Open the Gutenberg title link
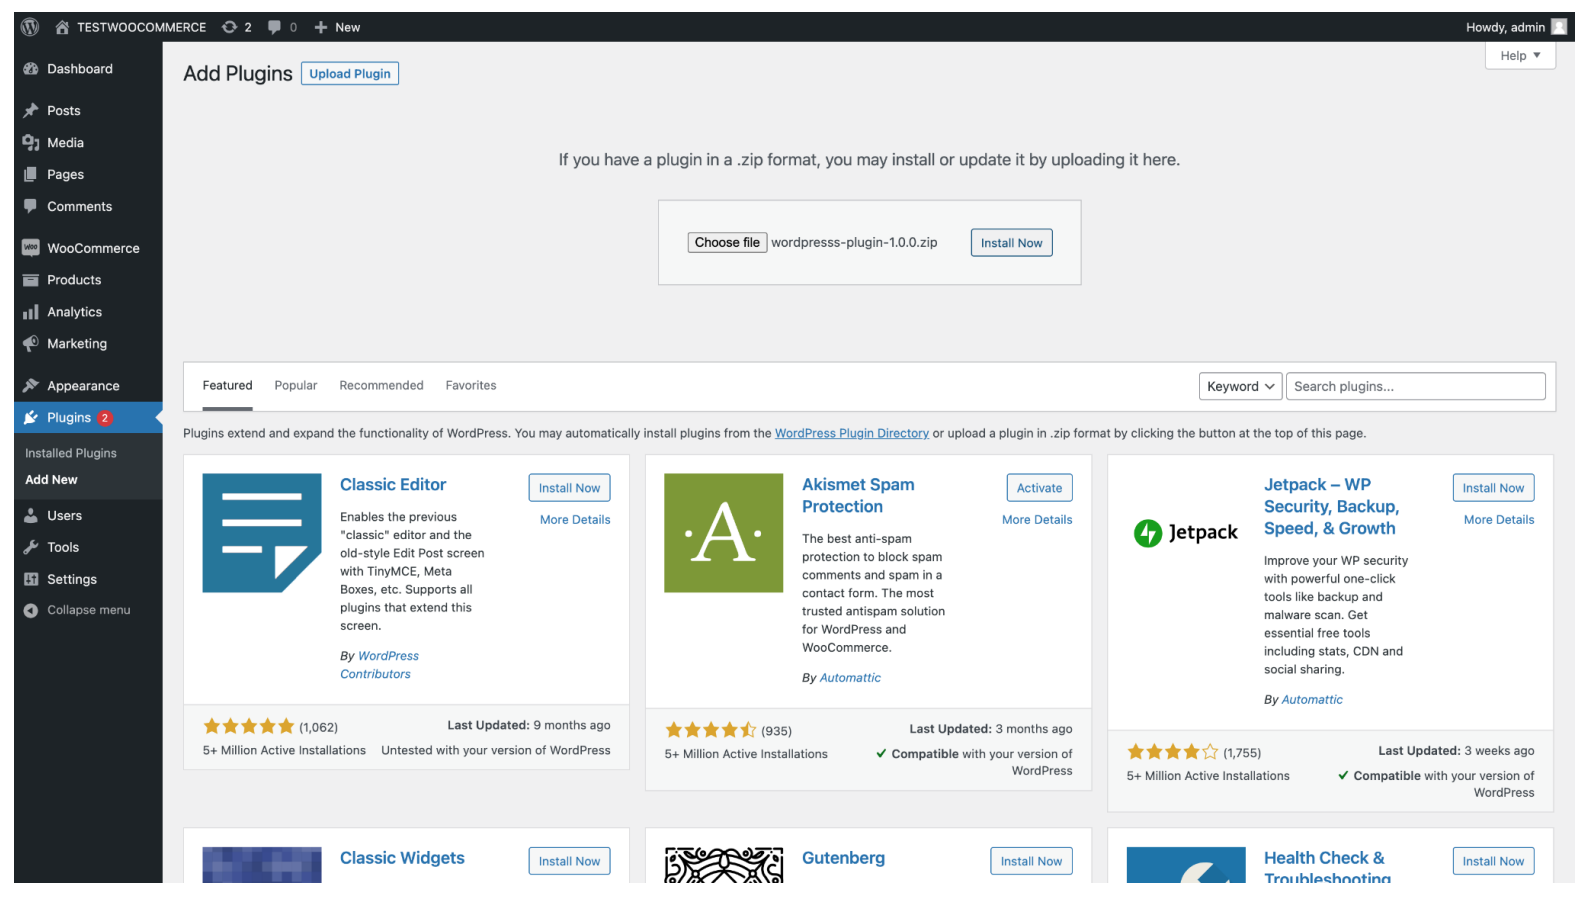Screen dimensions: 1578x904 [x=843, y=859]
